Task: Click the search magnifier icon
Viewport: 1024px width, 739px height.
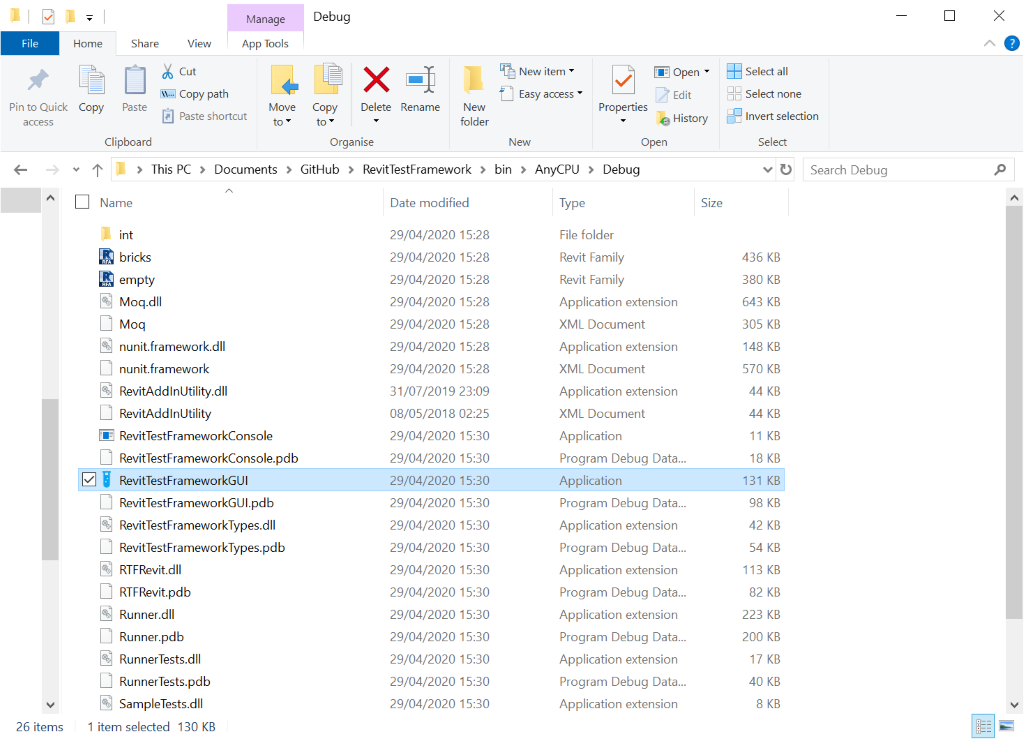Action: tap(1000, 170)
